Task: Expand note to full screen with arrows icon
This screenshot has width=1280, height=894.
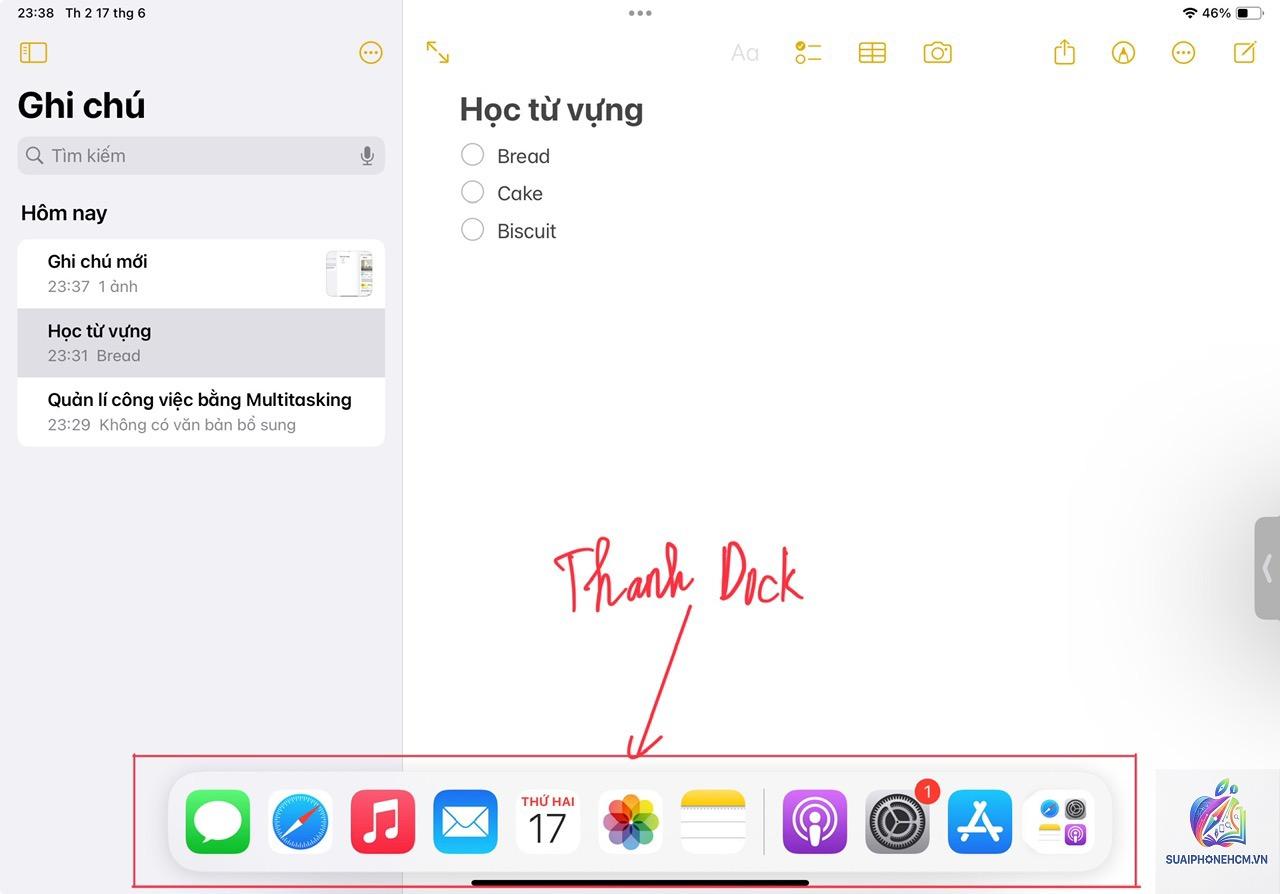Action: click(x=438, y=53)
